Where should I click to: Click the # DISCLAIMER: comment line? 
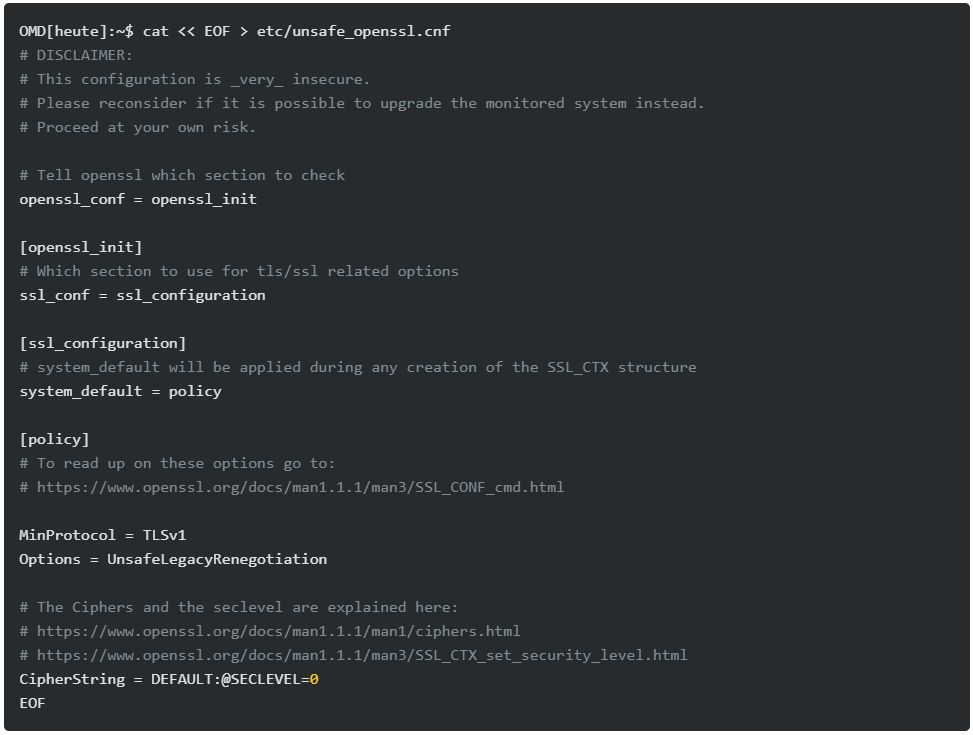[76, 55]
